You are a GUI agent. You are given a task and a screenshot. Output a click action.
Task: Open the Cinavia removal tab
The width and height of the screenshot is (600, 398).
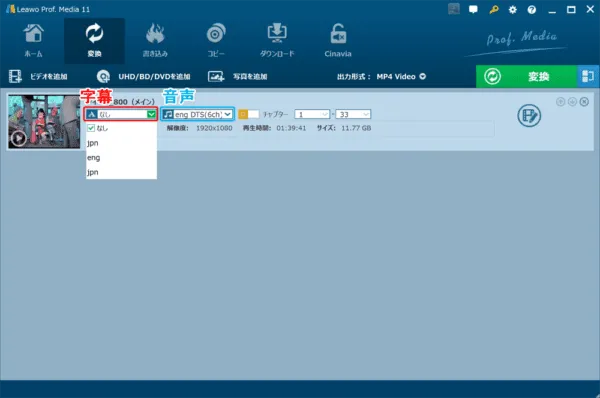pyautogui.click(x=338, y=41)
